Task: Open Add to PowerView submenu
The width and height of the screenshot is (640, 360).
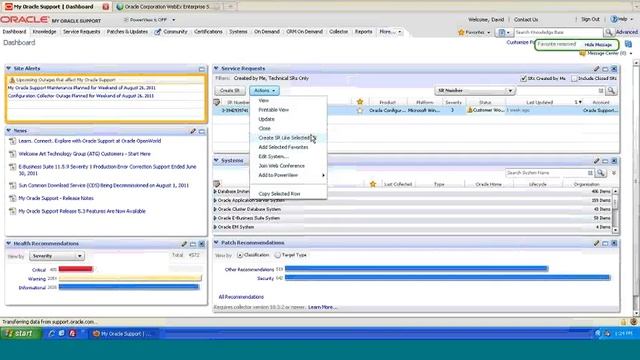Action: pos(288,176)
